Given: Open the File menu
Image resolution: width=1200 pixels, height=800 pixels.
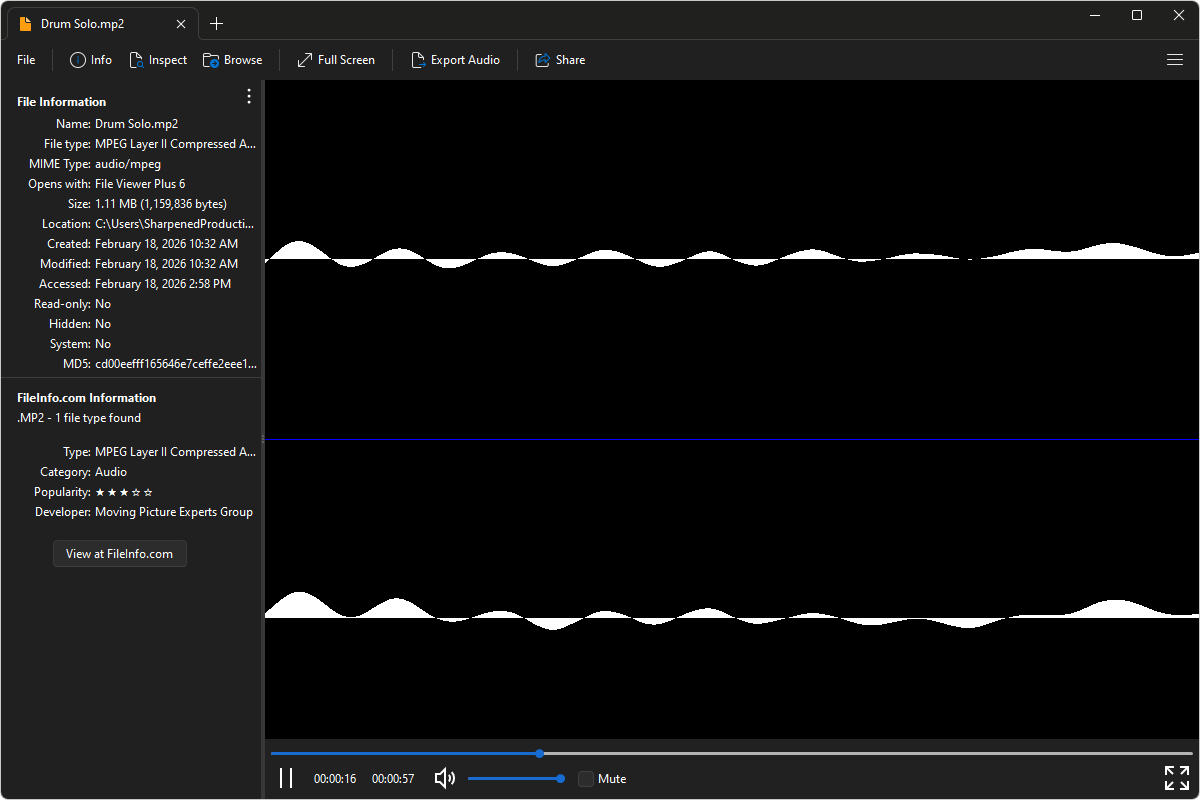Looking at the screenshot, I should pyautogui.click(x=26, y=60).
